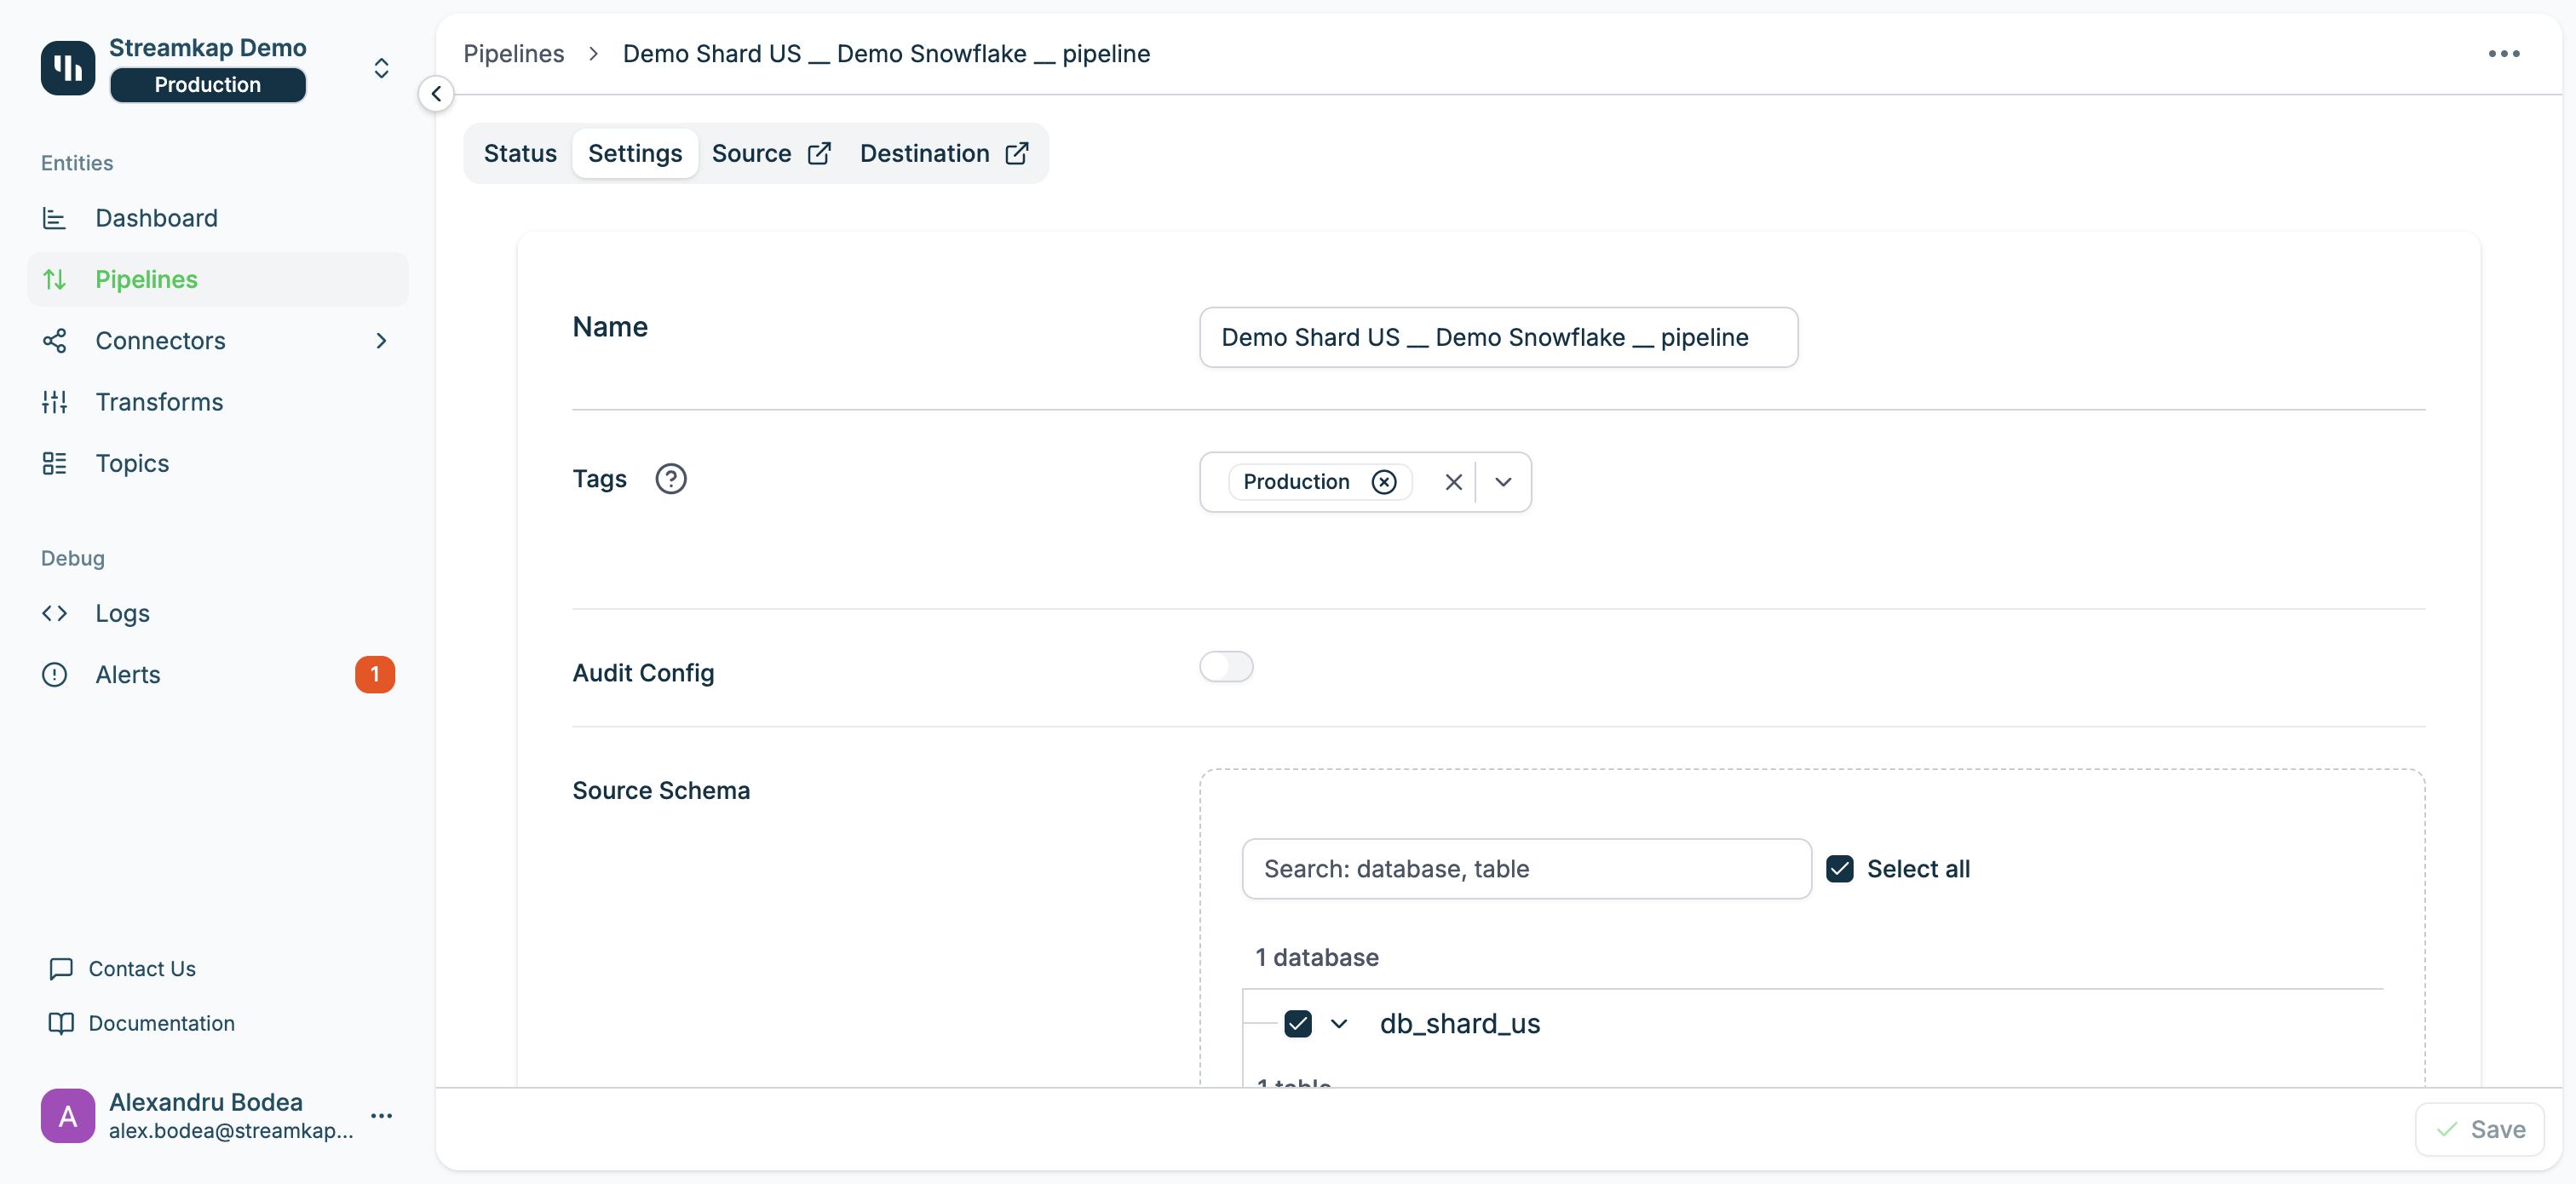Open the three-dot pipeline options menu
Screen dimensions: 2576x1184
coord(2503,54)
